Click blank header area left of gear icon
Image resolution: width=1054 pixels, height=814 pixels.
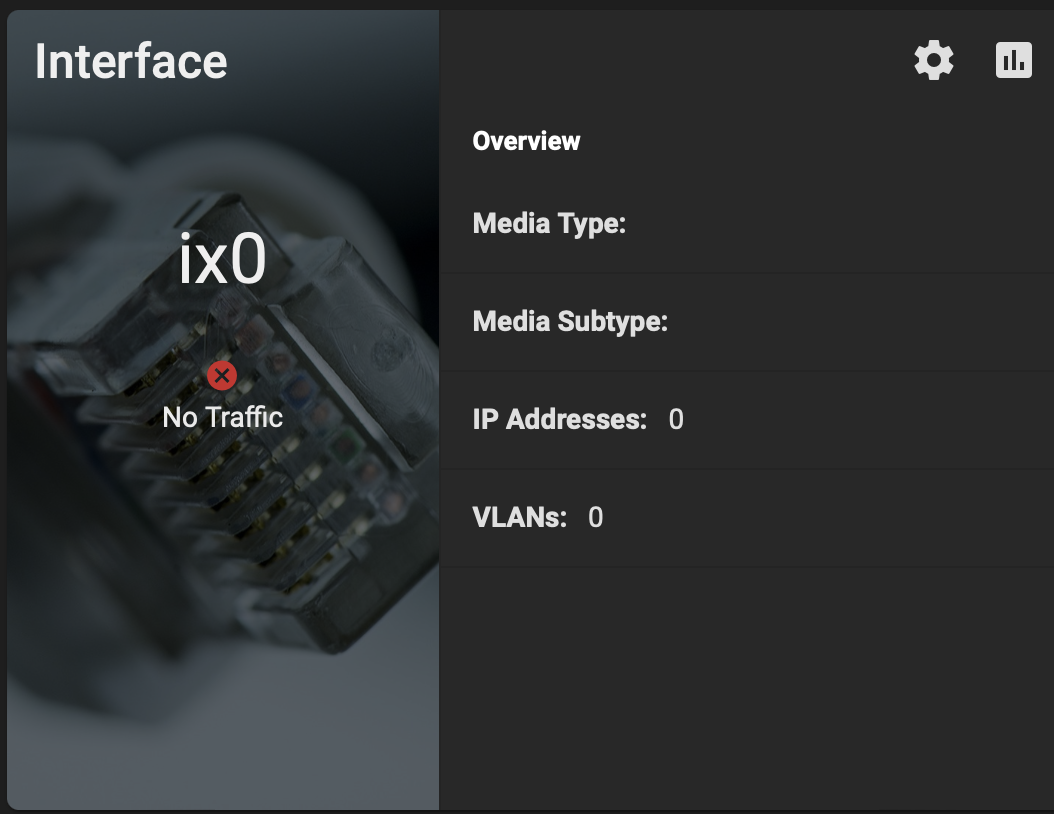(x=672, y=60)
